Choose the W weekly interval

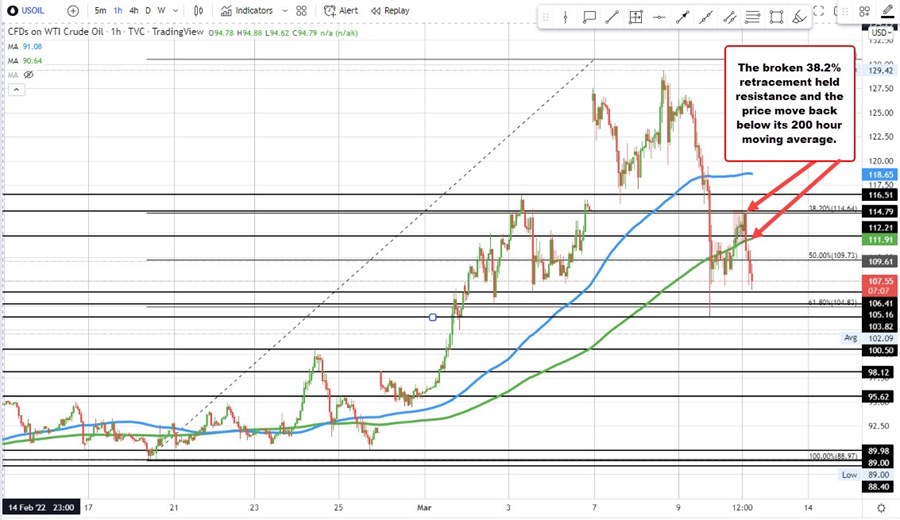[x=161, y=10]
